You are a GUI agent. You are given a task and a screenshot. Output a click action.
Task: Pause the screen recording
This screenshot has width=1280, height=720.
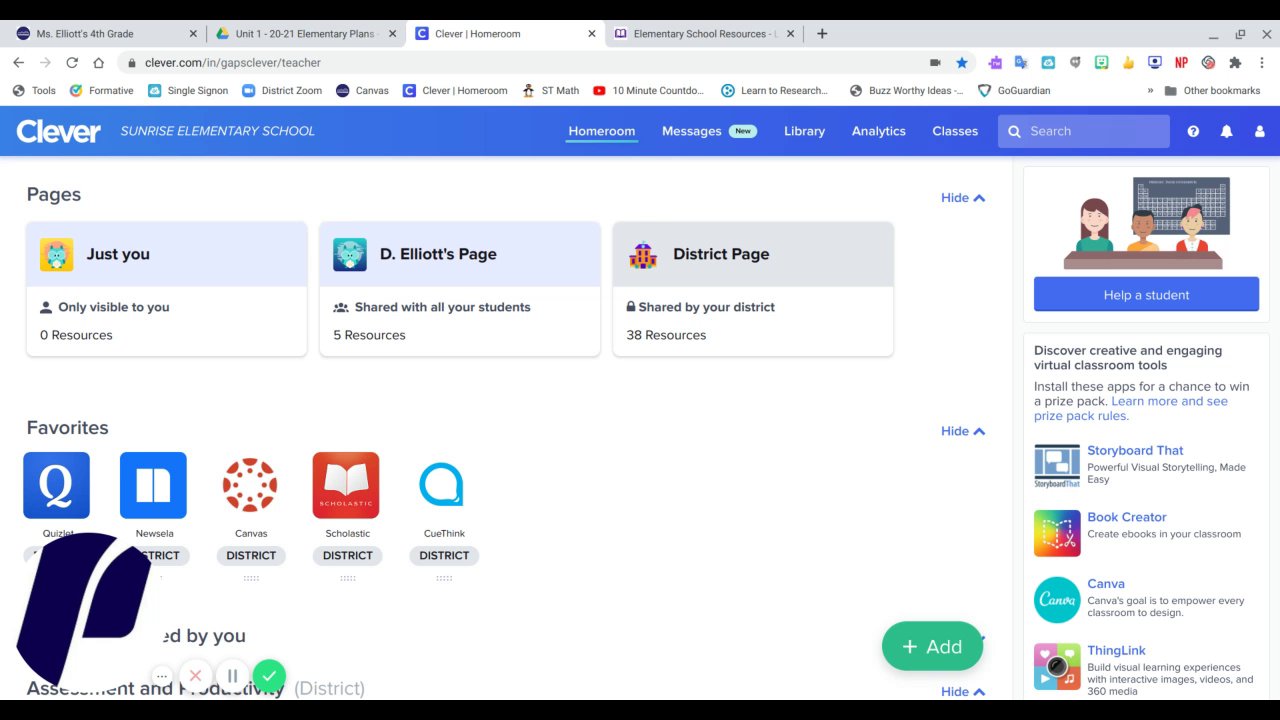(232, 676)
